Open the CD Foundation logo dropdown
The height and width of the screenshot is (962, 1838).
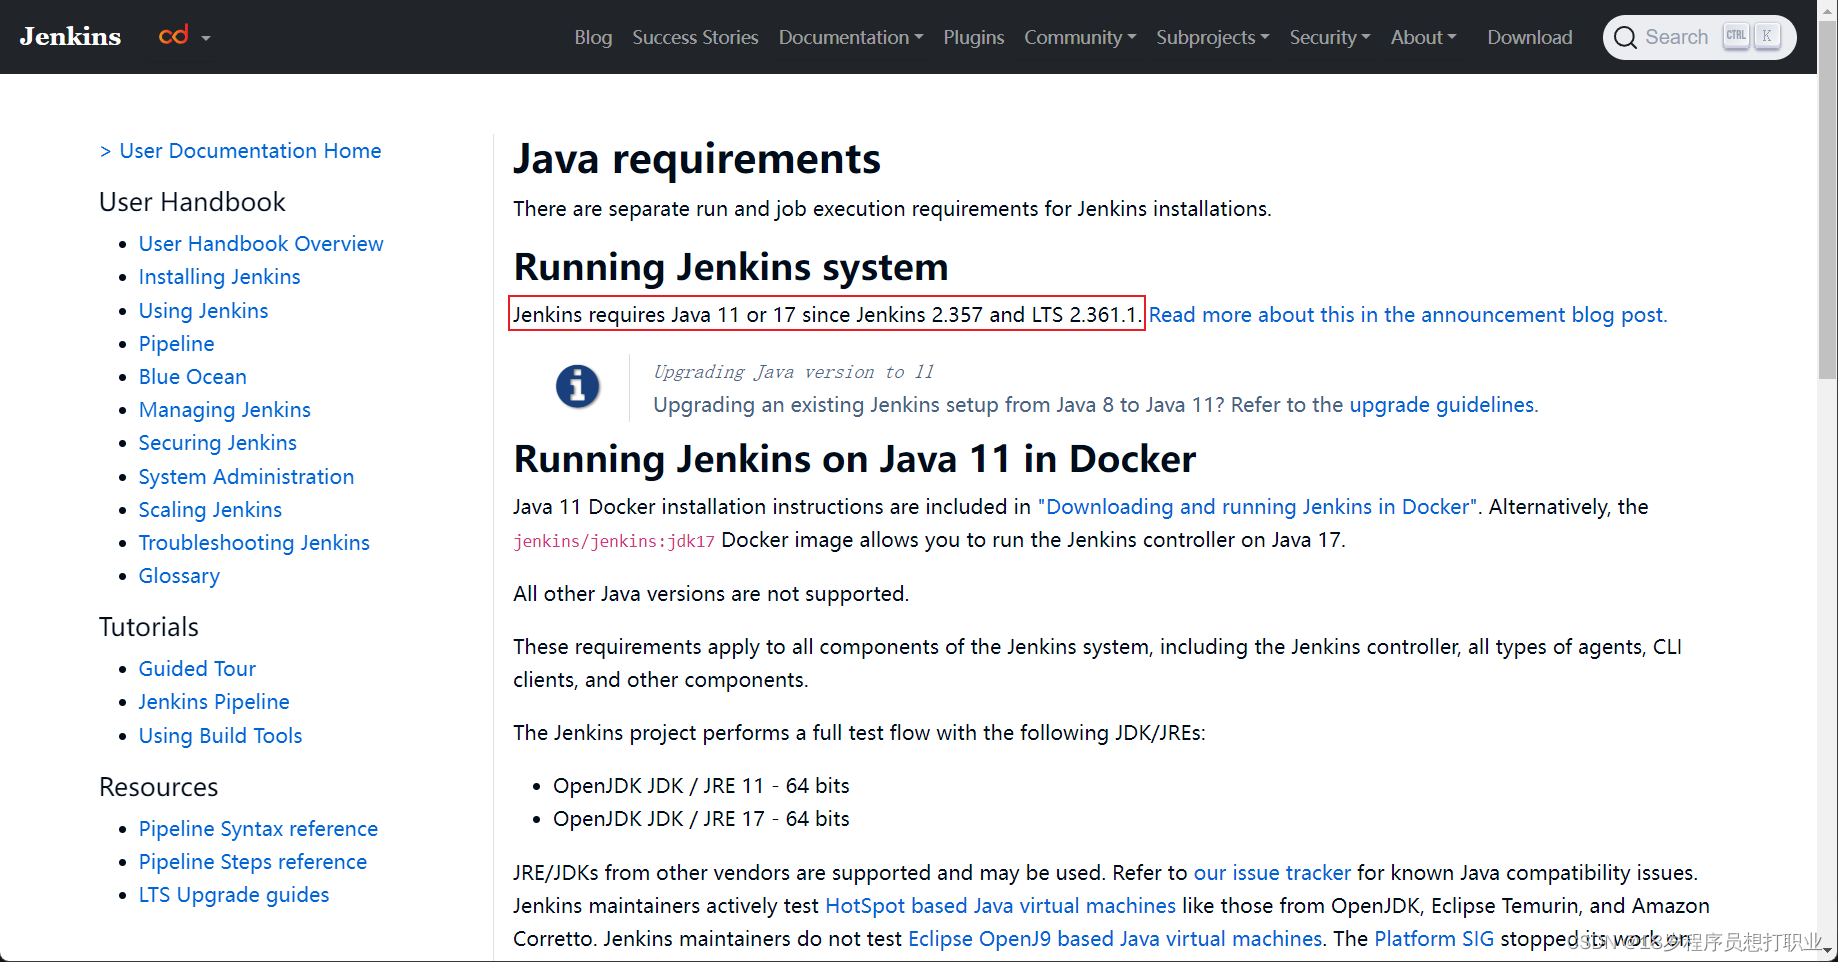(174, 36)
